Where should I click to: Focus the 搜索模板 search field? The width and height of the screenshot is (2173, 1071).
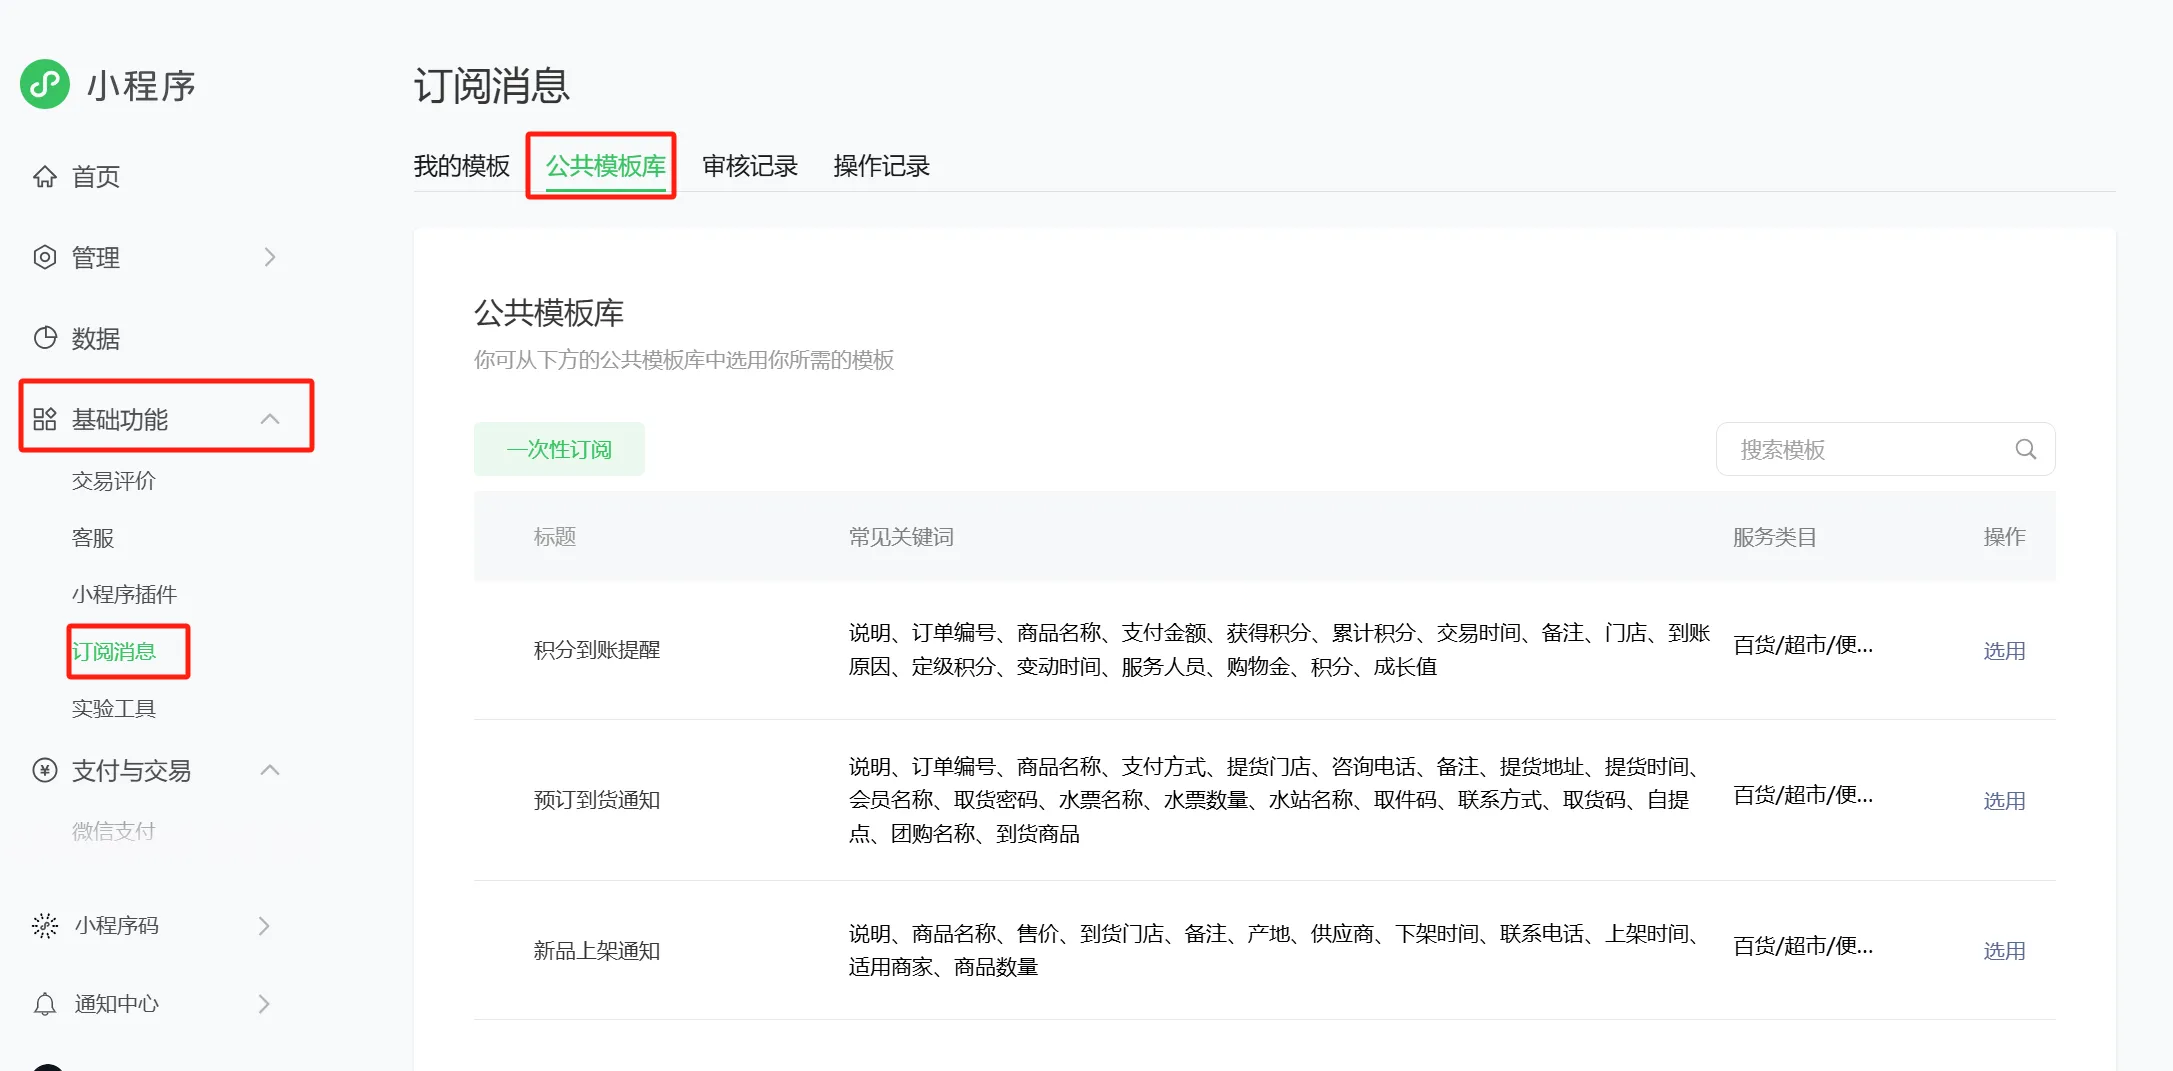1886,449
